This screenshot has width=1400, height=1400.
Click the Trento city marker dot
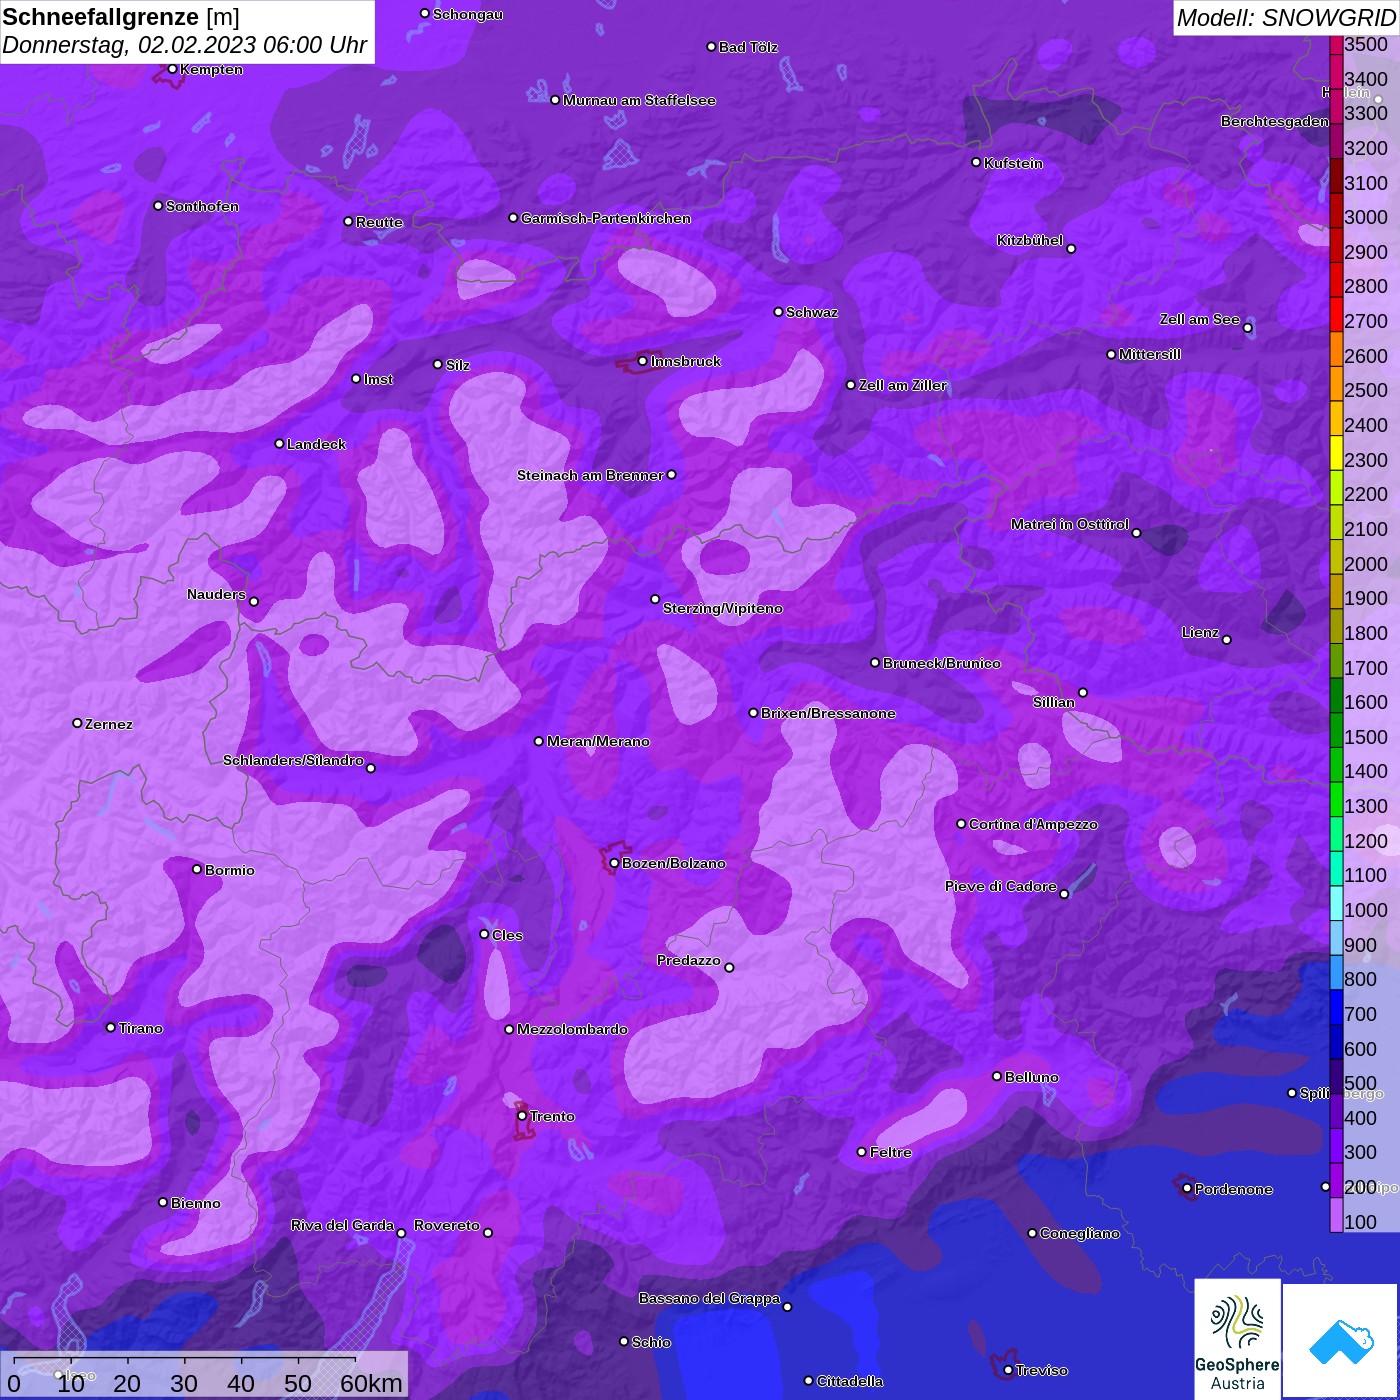pos(522,1116)
